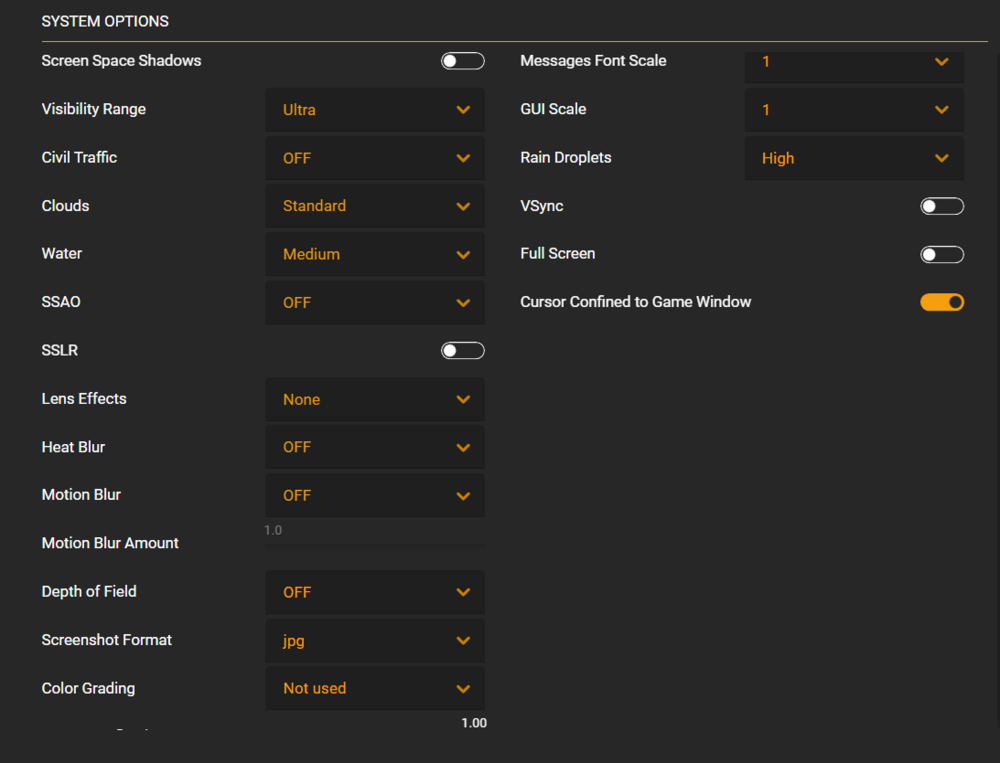Image resolution: width=1000 pixels, height=763 pixels.
Task: Change the Water quality dropdown
Action: pyautogui.click(x=374, y=254)
